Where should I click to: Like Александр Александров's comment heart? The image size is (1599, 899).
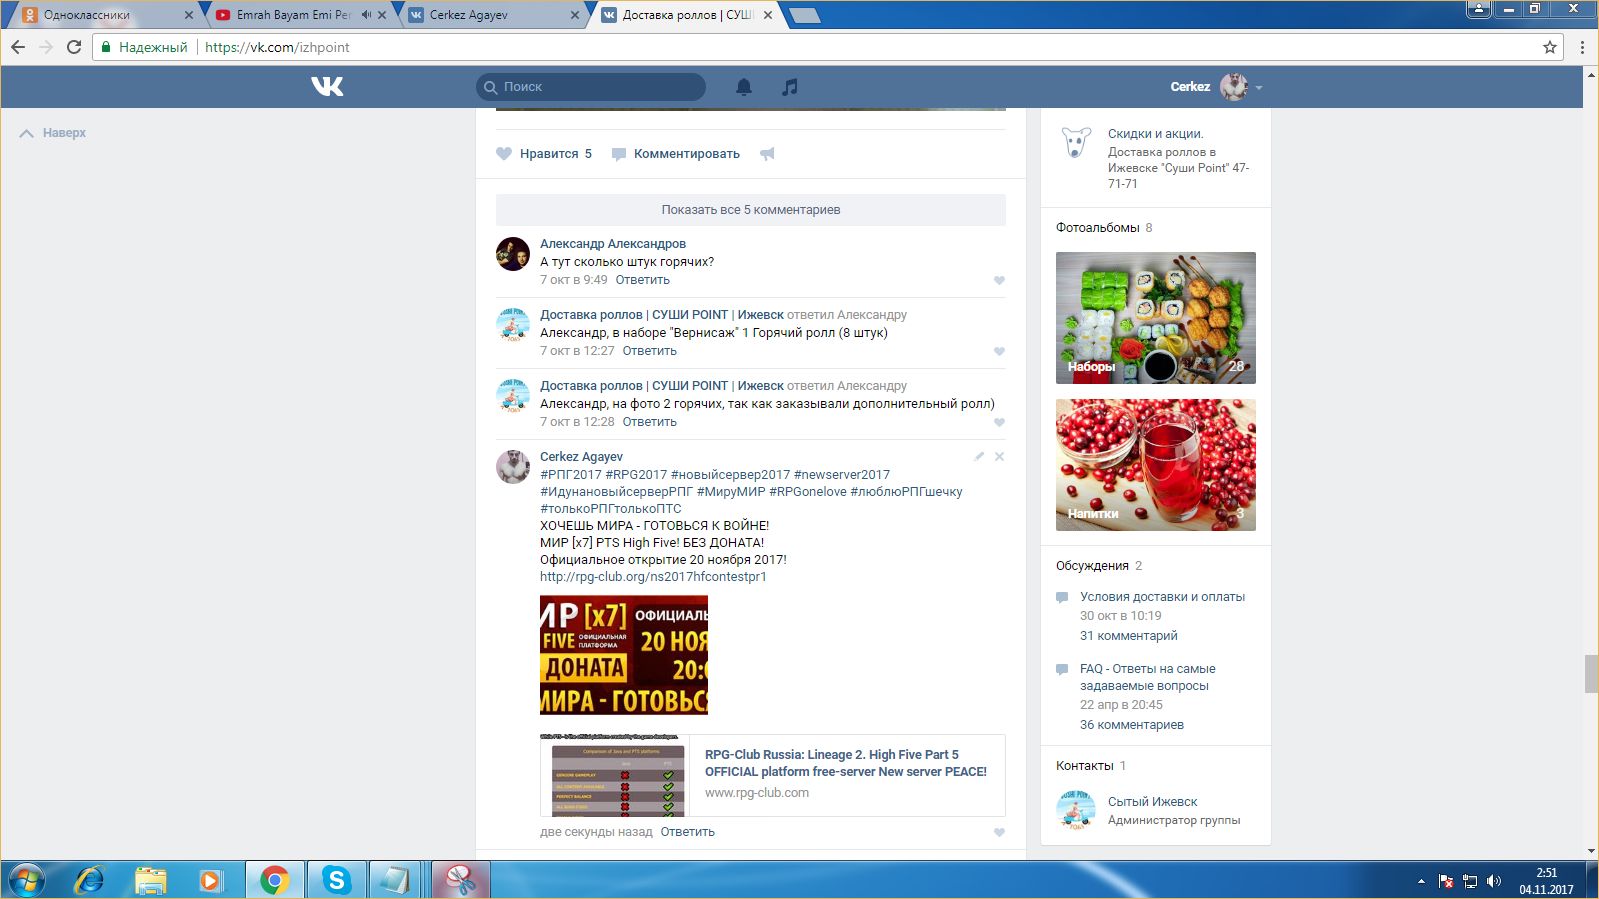tap(998, 281)
